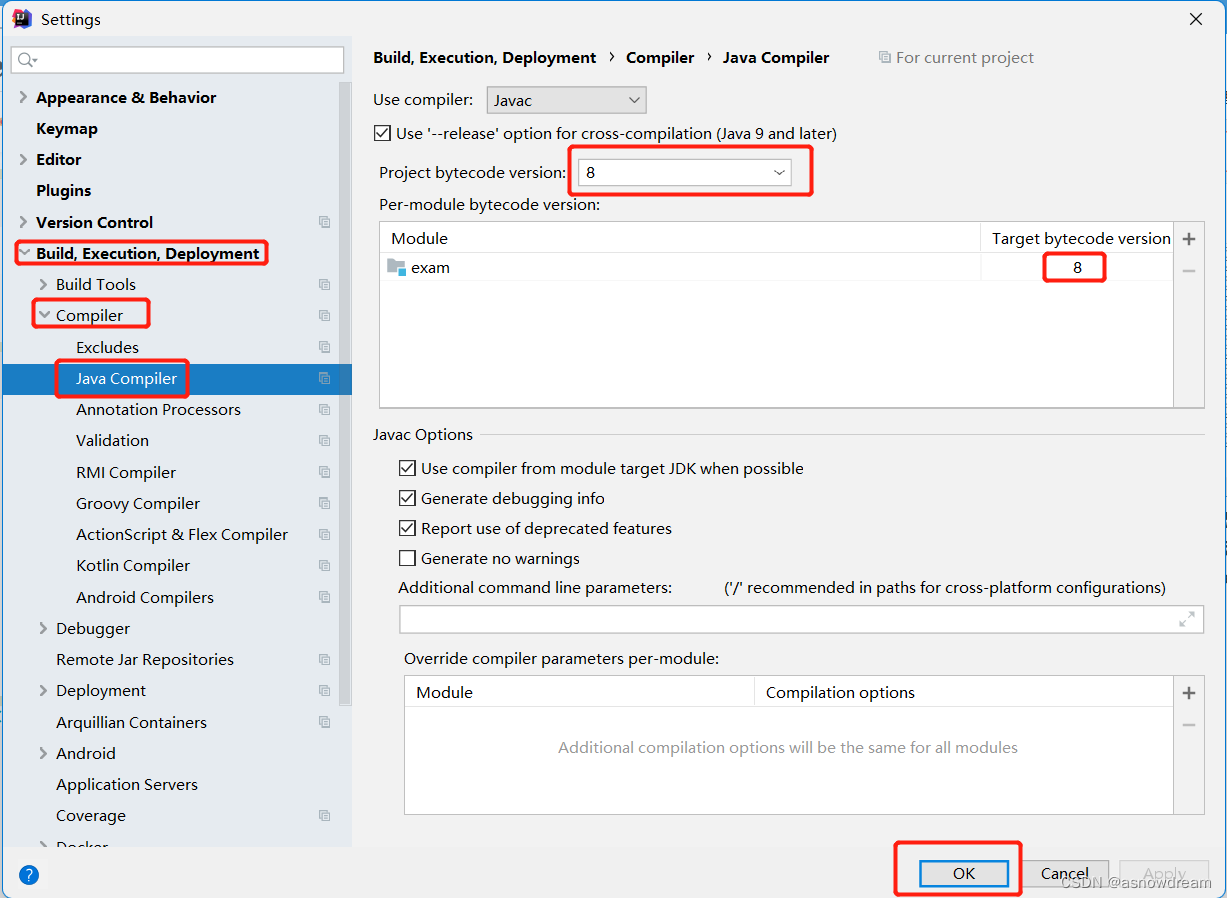The width and height of the screenshot is (1227, 898).
Task: Click the help question mark icon
Action: pos(29,875)
